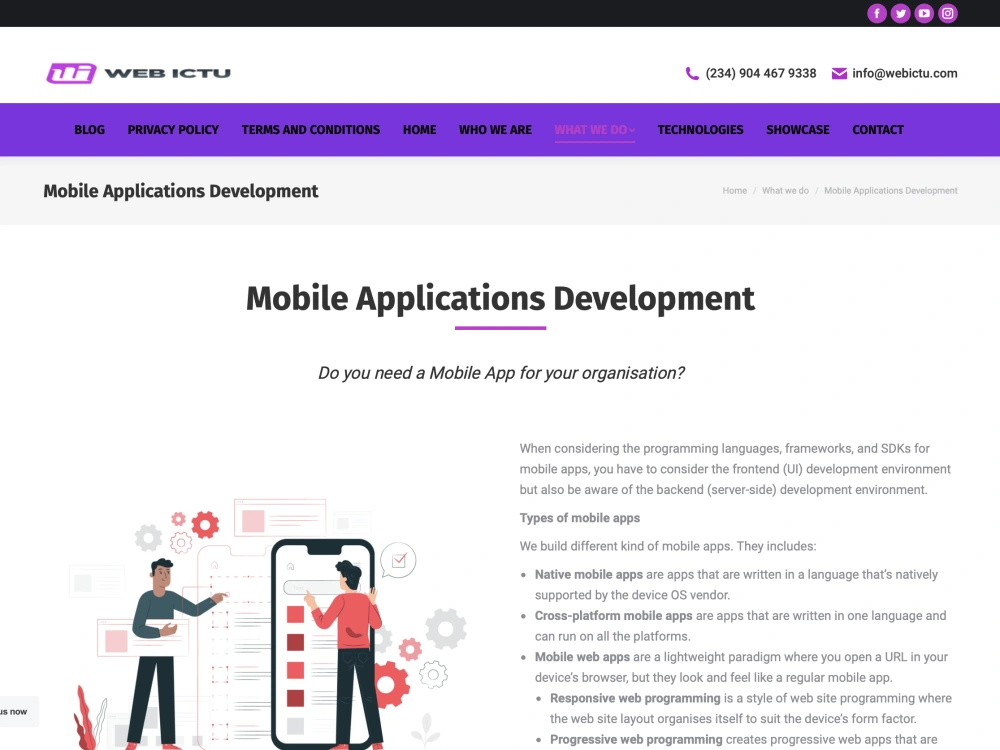Open the Showcase menu item
Viewport: 1000px width, 750px height.
798,129
